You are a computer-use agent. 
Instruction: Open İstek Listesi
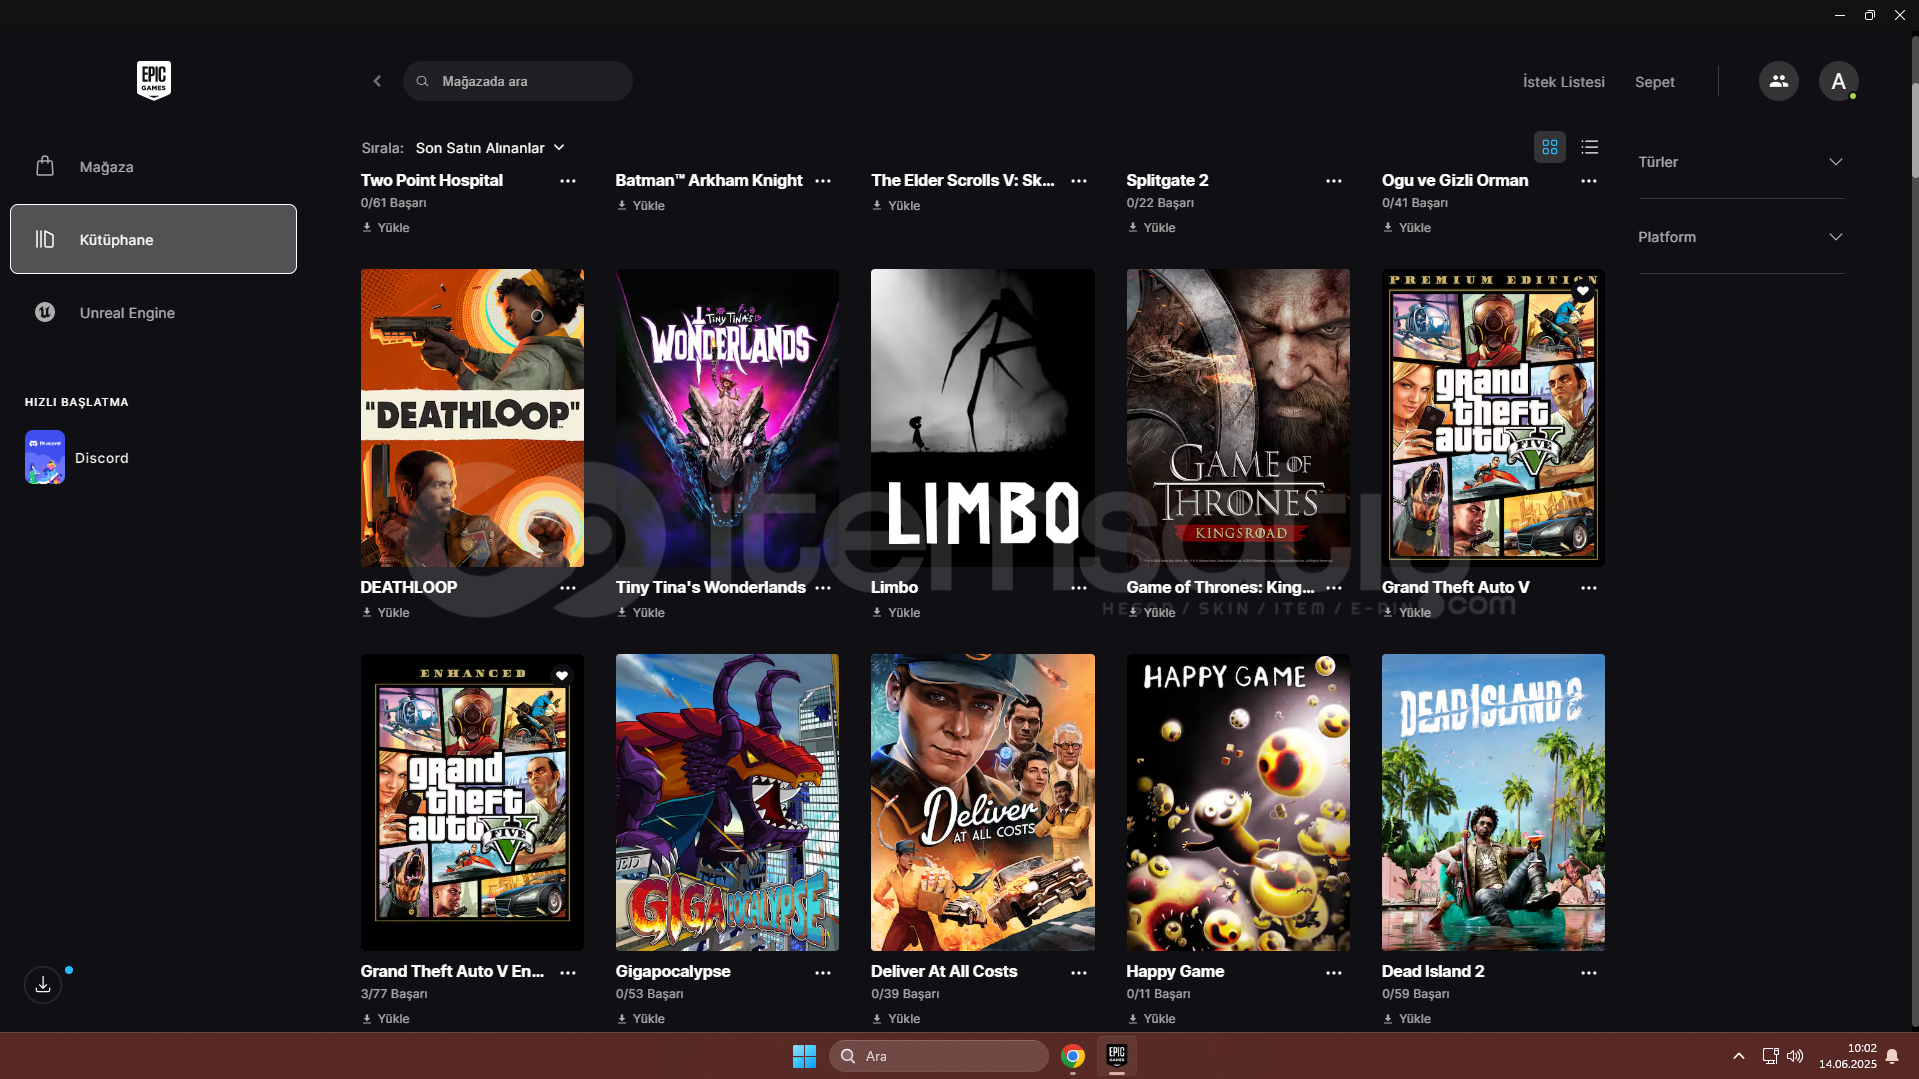click(x=1563, y=82)
